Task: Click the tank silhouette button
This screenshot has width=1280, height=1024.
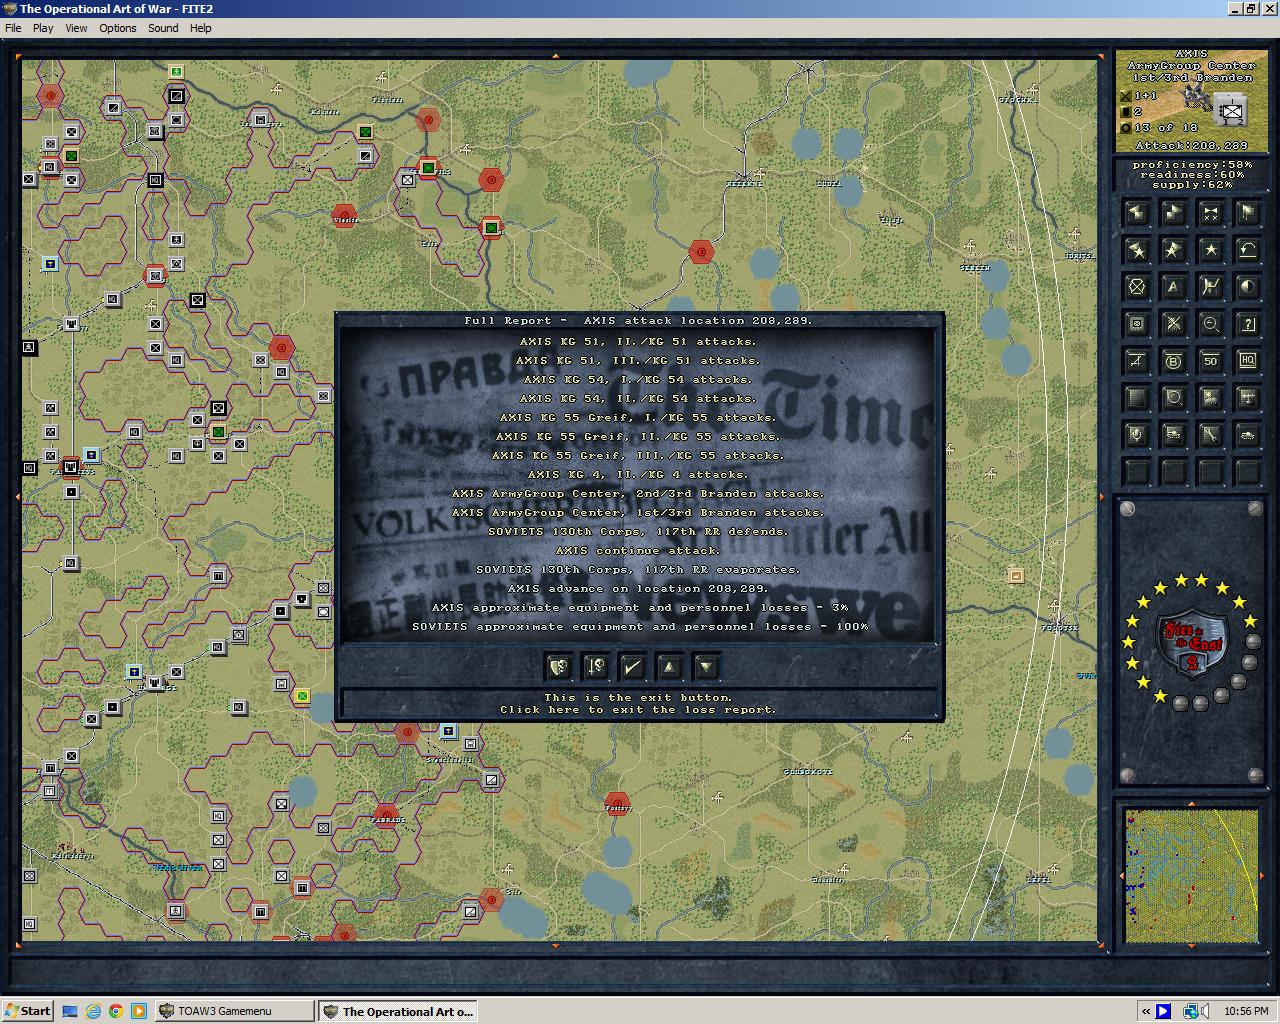Action: click(x=1248, y=435)
